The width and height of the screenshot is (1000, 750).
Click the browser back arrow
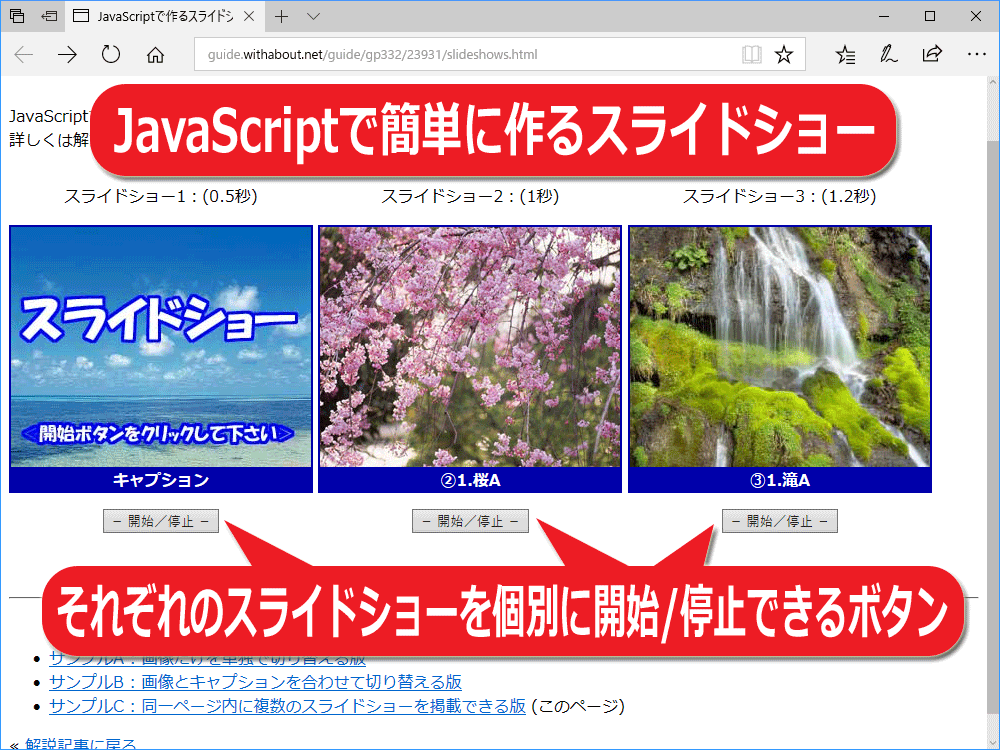(24, 55)
